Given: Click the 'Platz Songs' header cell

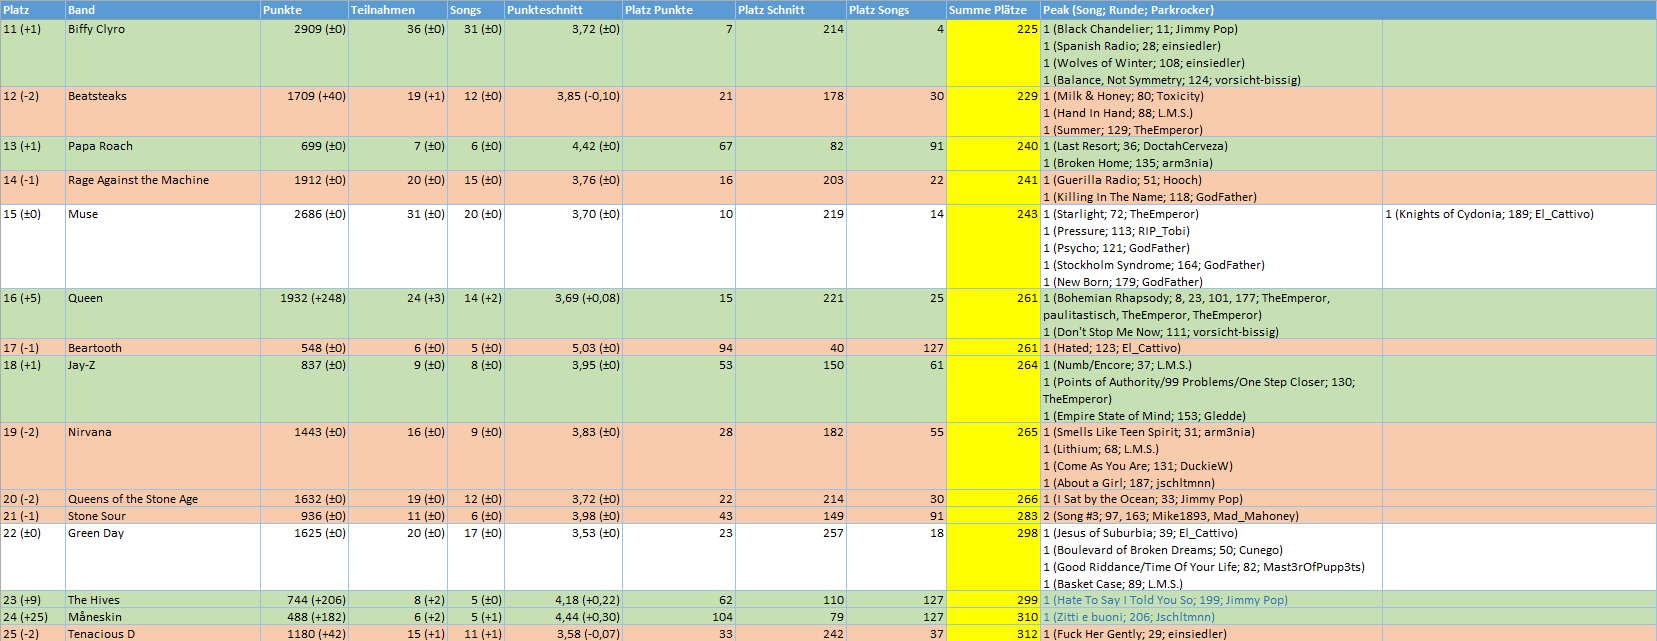Looking at the screenshot, I should click(x=896, y=10).
